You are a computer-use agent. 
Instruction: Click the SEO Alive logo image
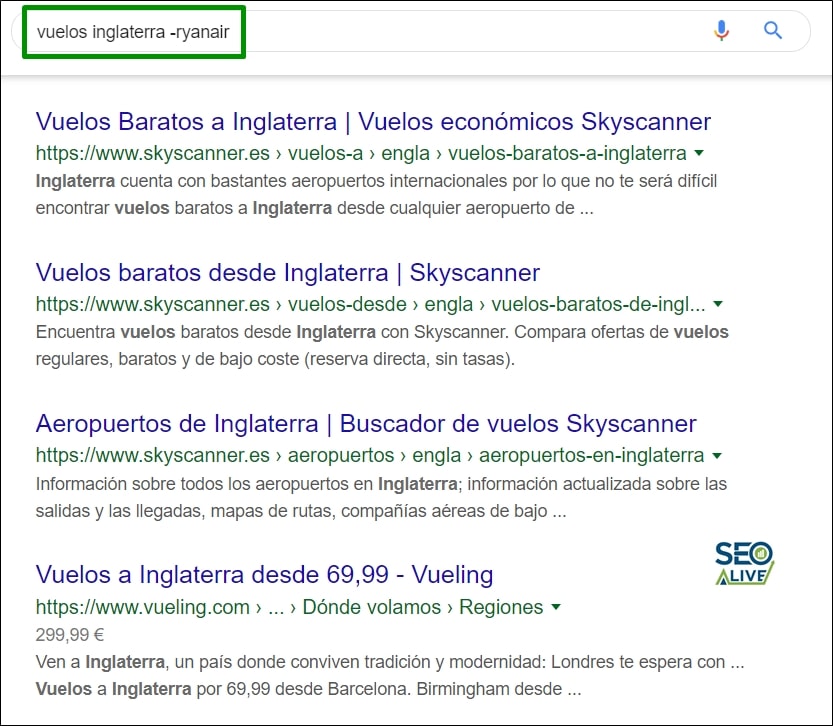tap(742, 562)
